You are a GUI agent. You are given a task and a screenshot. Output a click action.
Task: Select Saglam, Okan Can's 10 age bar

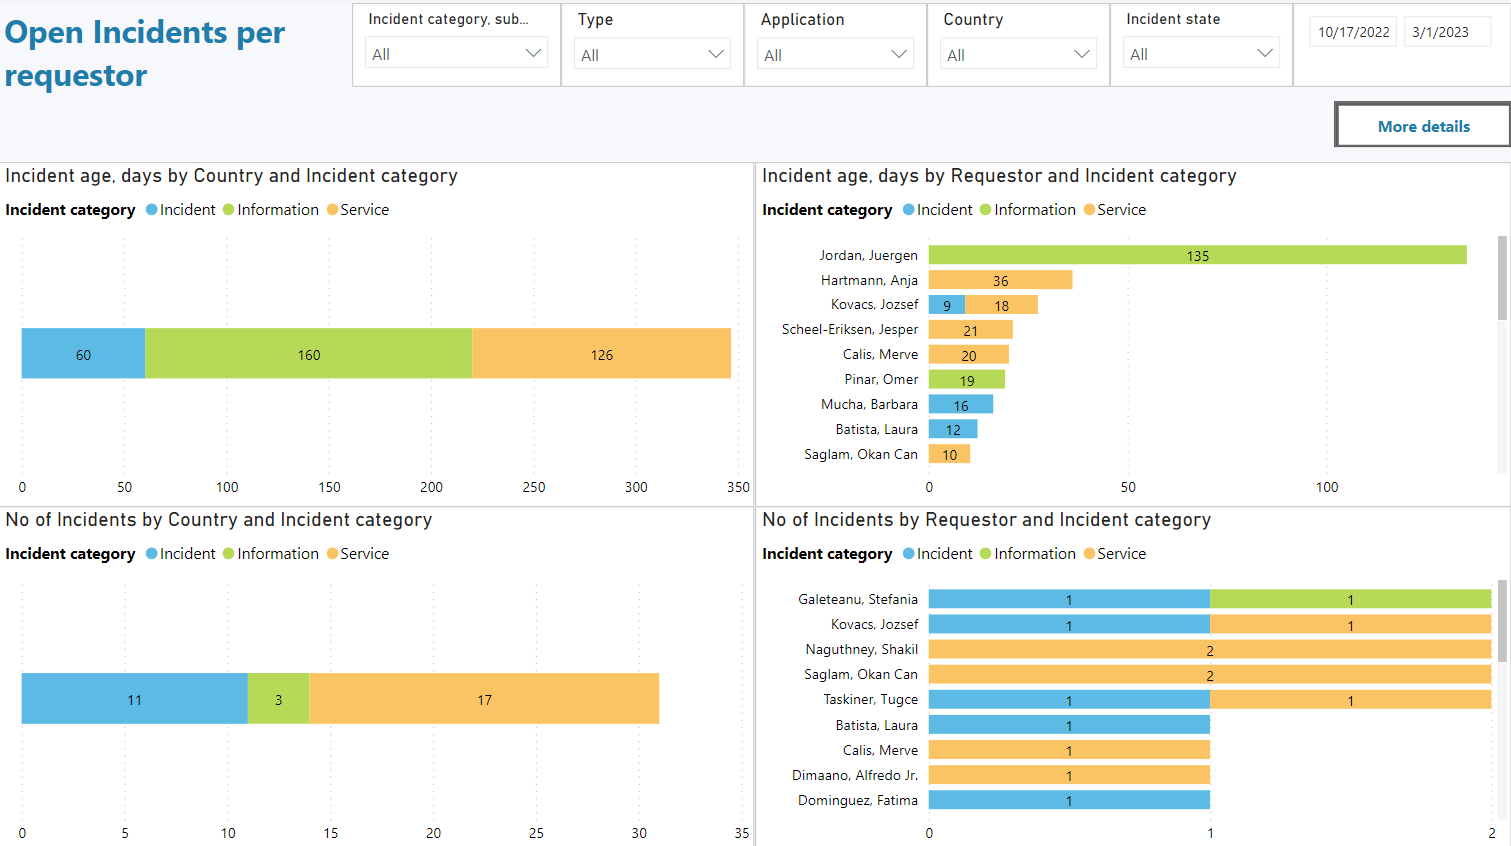click(949, 454)
